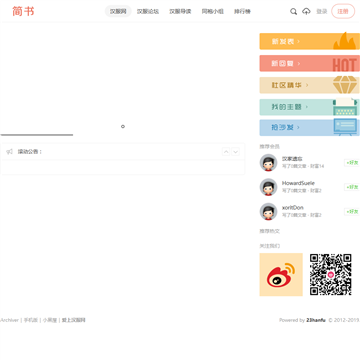Click xoritDon's avatar picture
Viewport: 360px width, 360px height.
268,212
